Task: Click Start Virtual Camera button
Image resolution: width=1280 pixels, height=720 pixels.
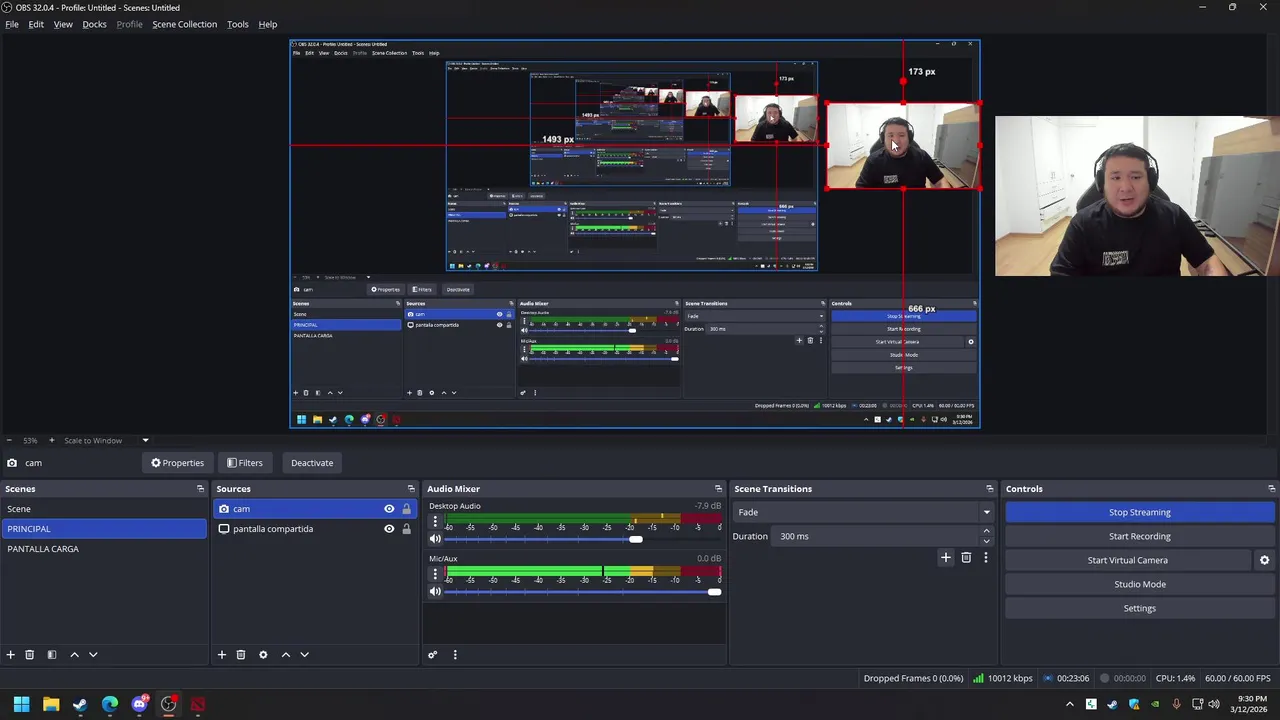Action: point(1127,560)
